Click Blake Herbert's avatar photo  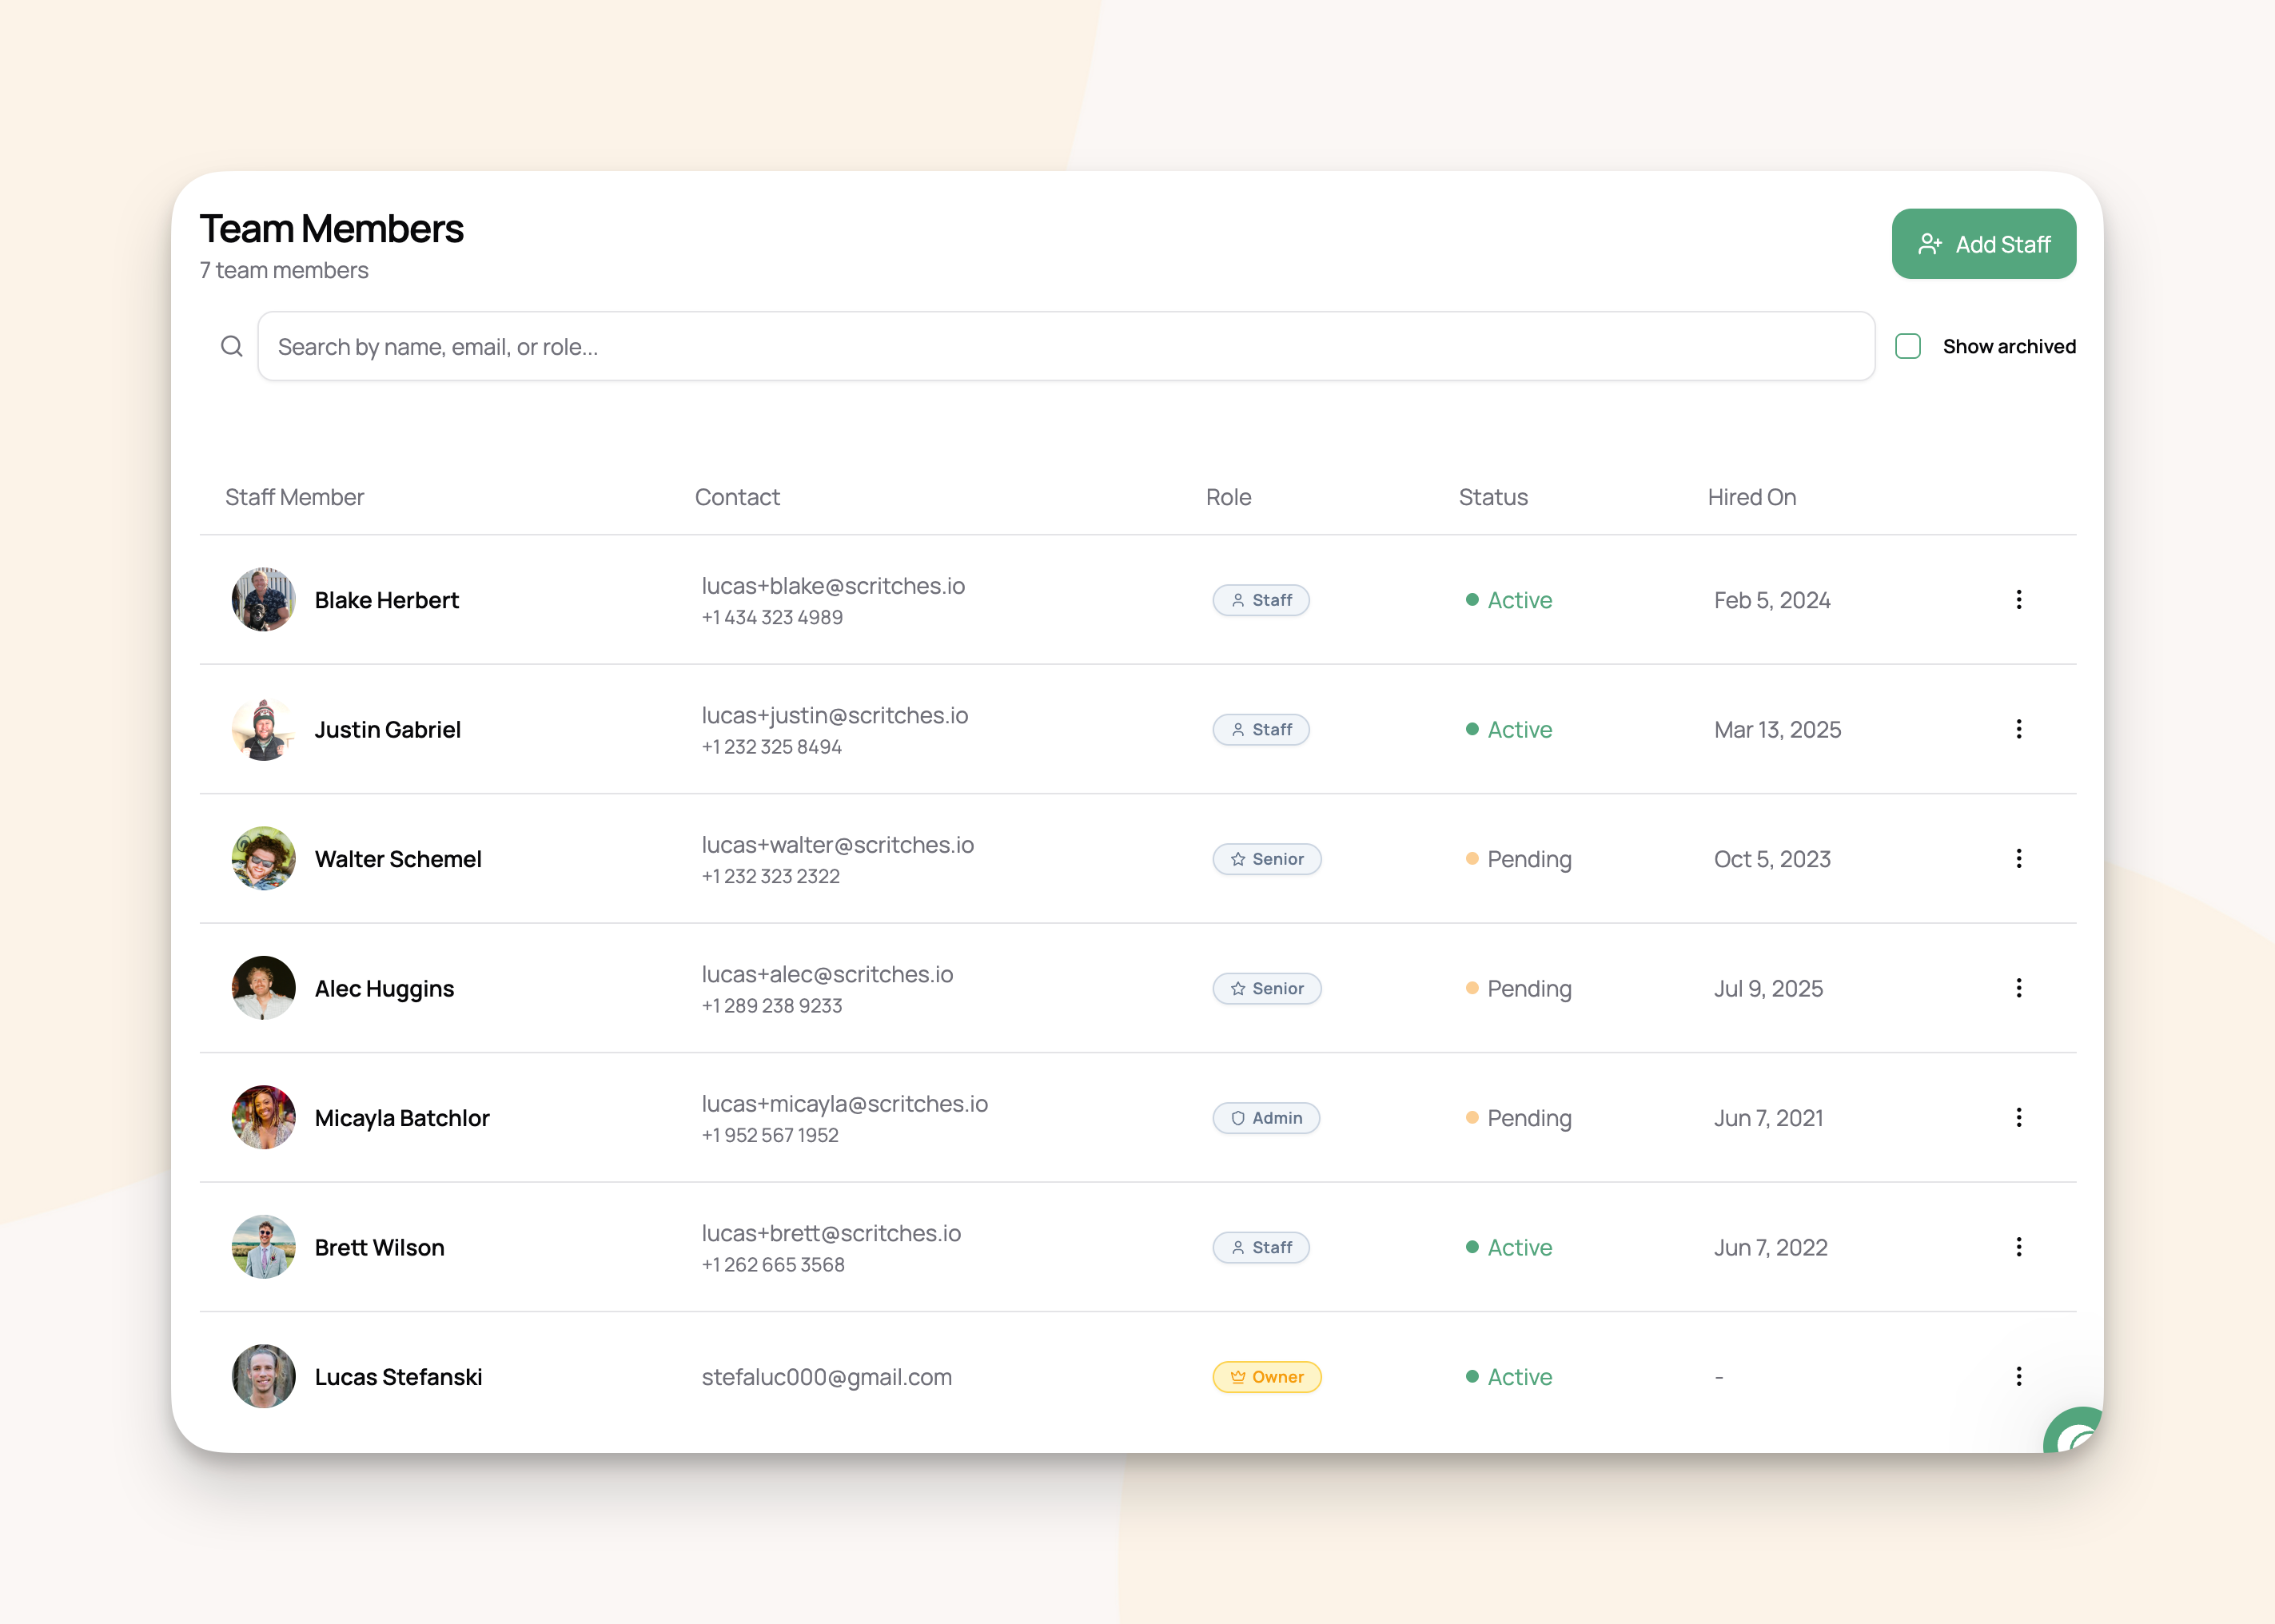(x=263, y=599)
